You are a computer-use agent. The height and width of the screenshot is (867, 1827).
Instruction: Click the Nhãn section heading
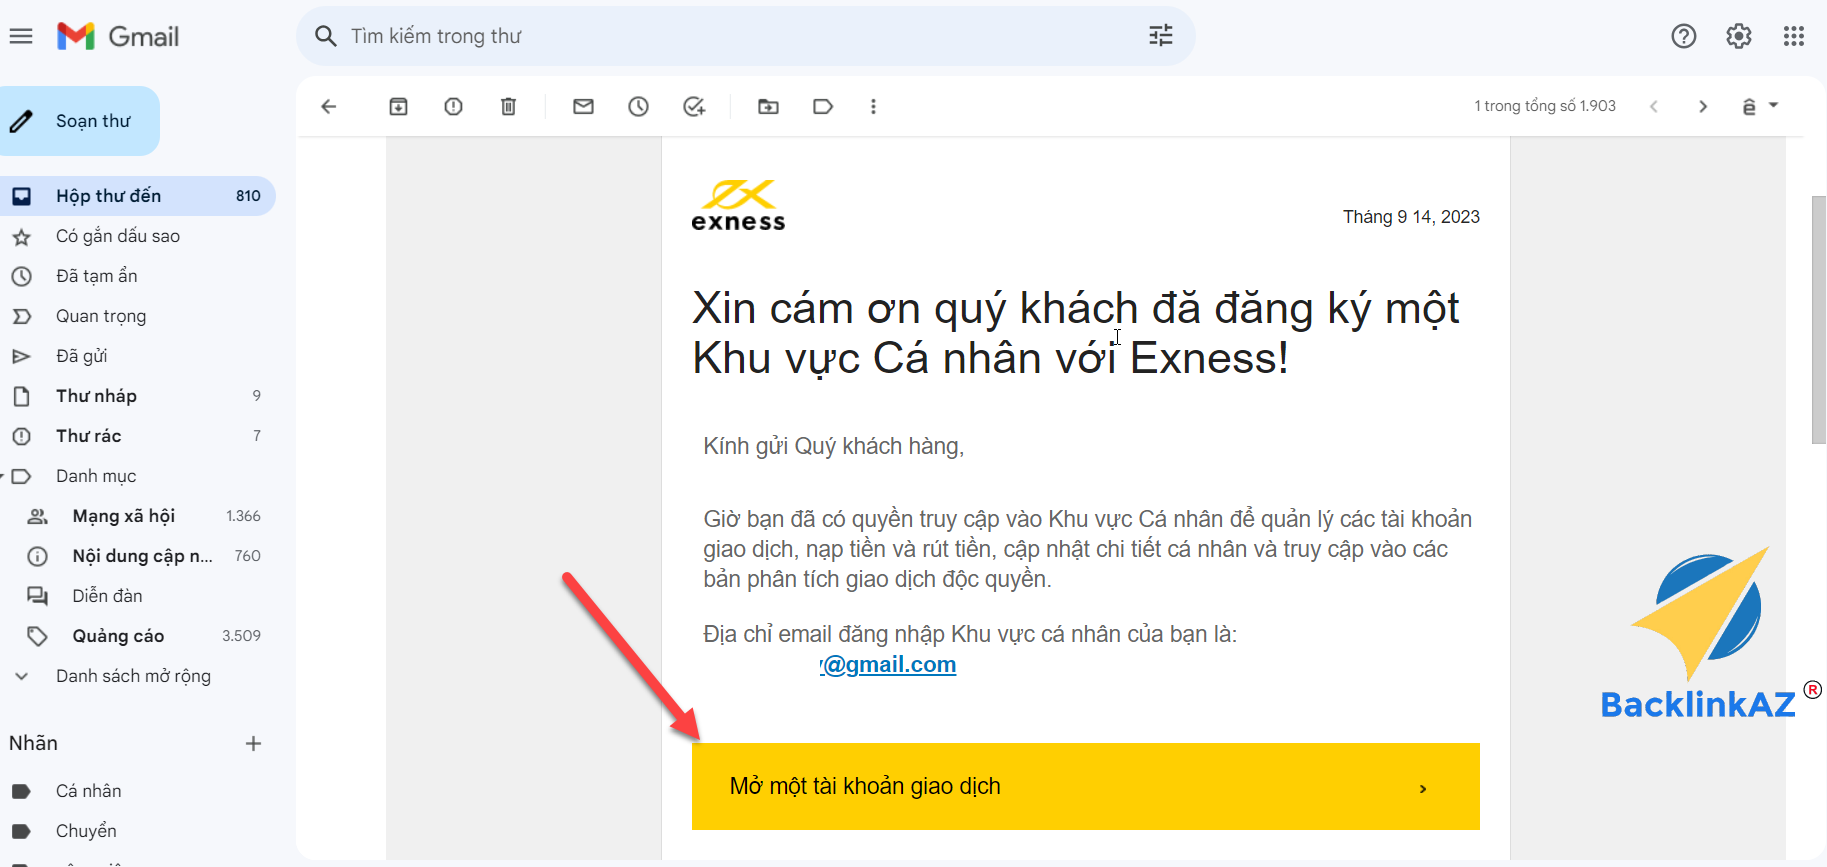34,743
